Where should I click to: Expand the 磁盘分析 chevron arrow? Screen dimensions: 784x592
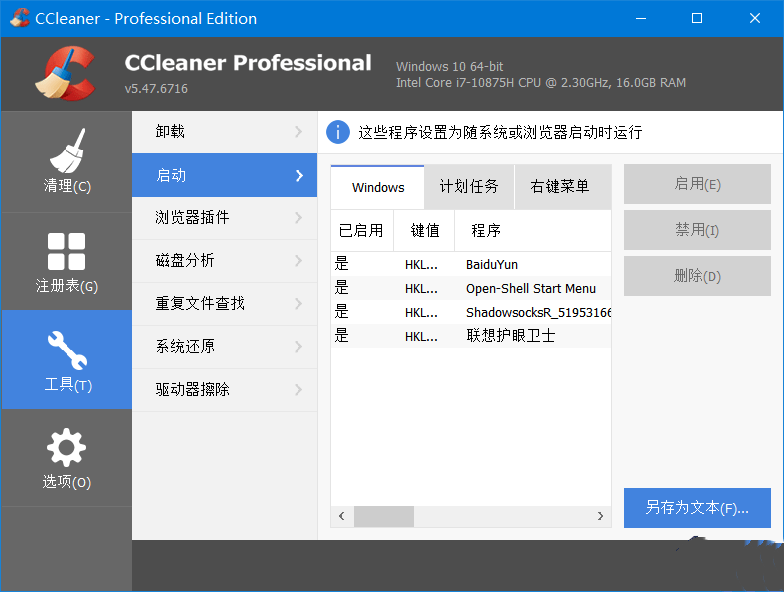click(x=298, y=261)
